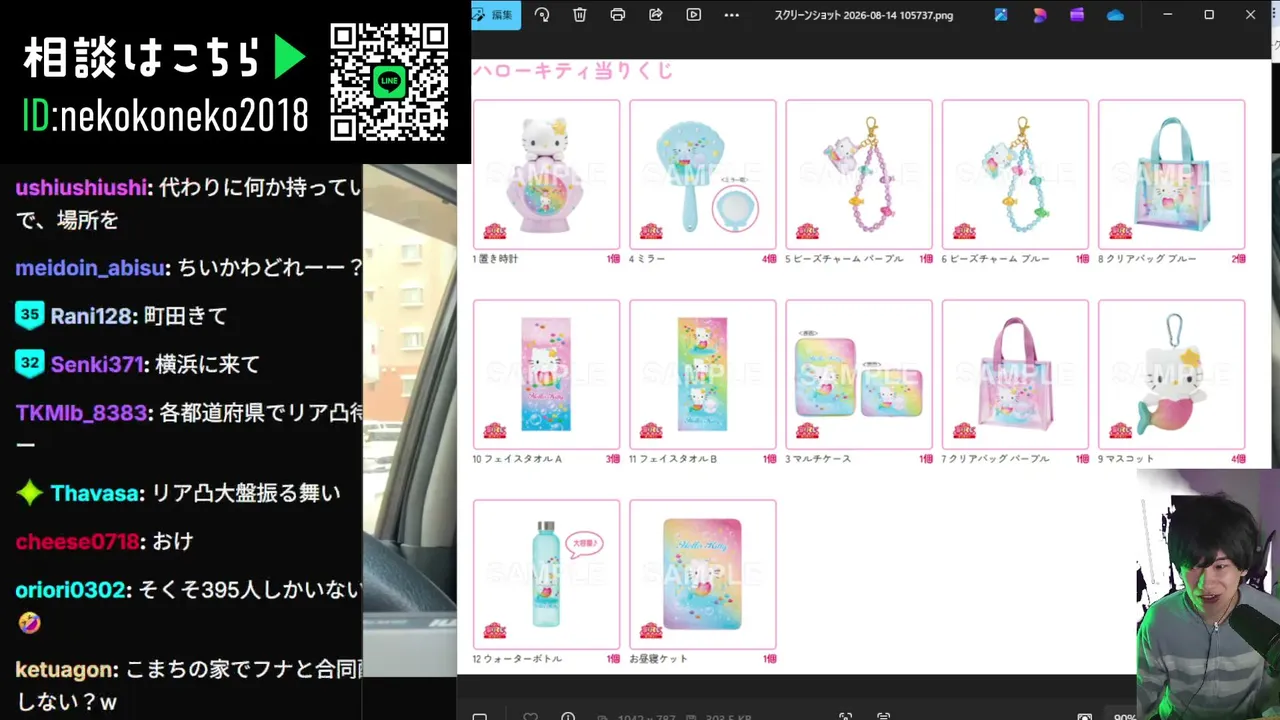The image size is (1280, 720).
Task: Open TKMIb_8383's chat profile name
Action: pos(81,413)
